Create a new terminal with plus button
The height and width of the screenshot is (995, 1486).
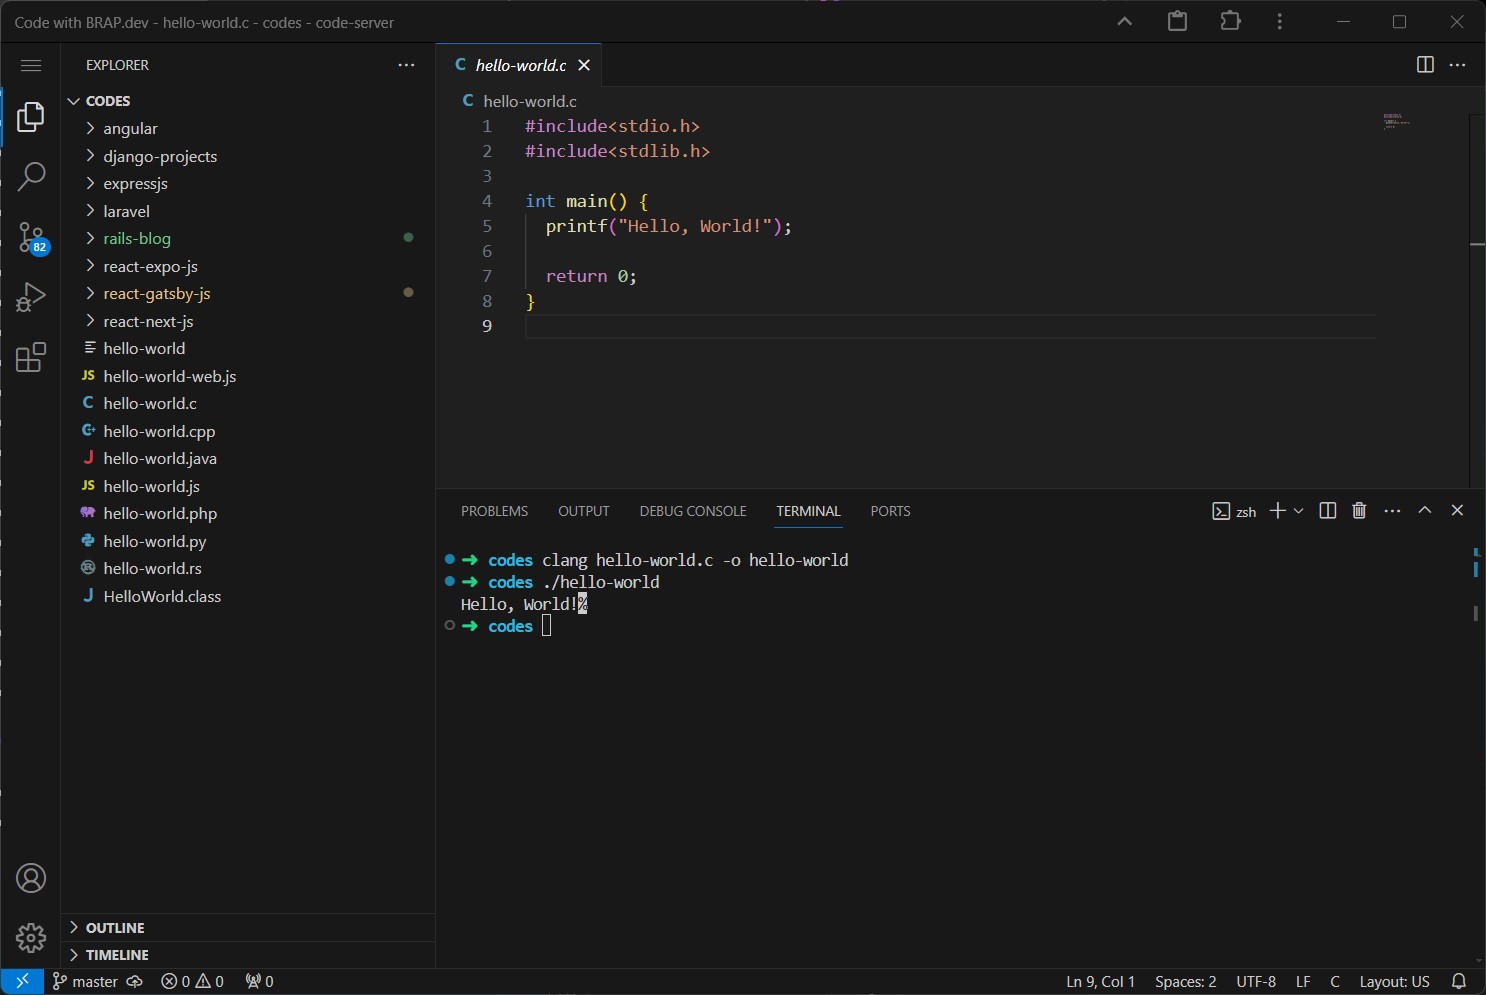(1277, 510)
